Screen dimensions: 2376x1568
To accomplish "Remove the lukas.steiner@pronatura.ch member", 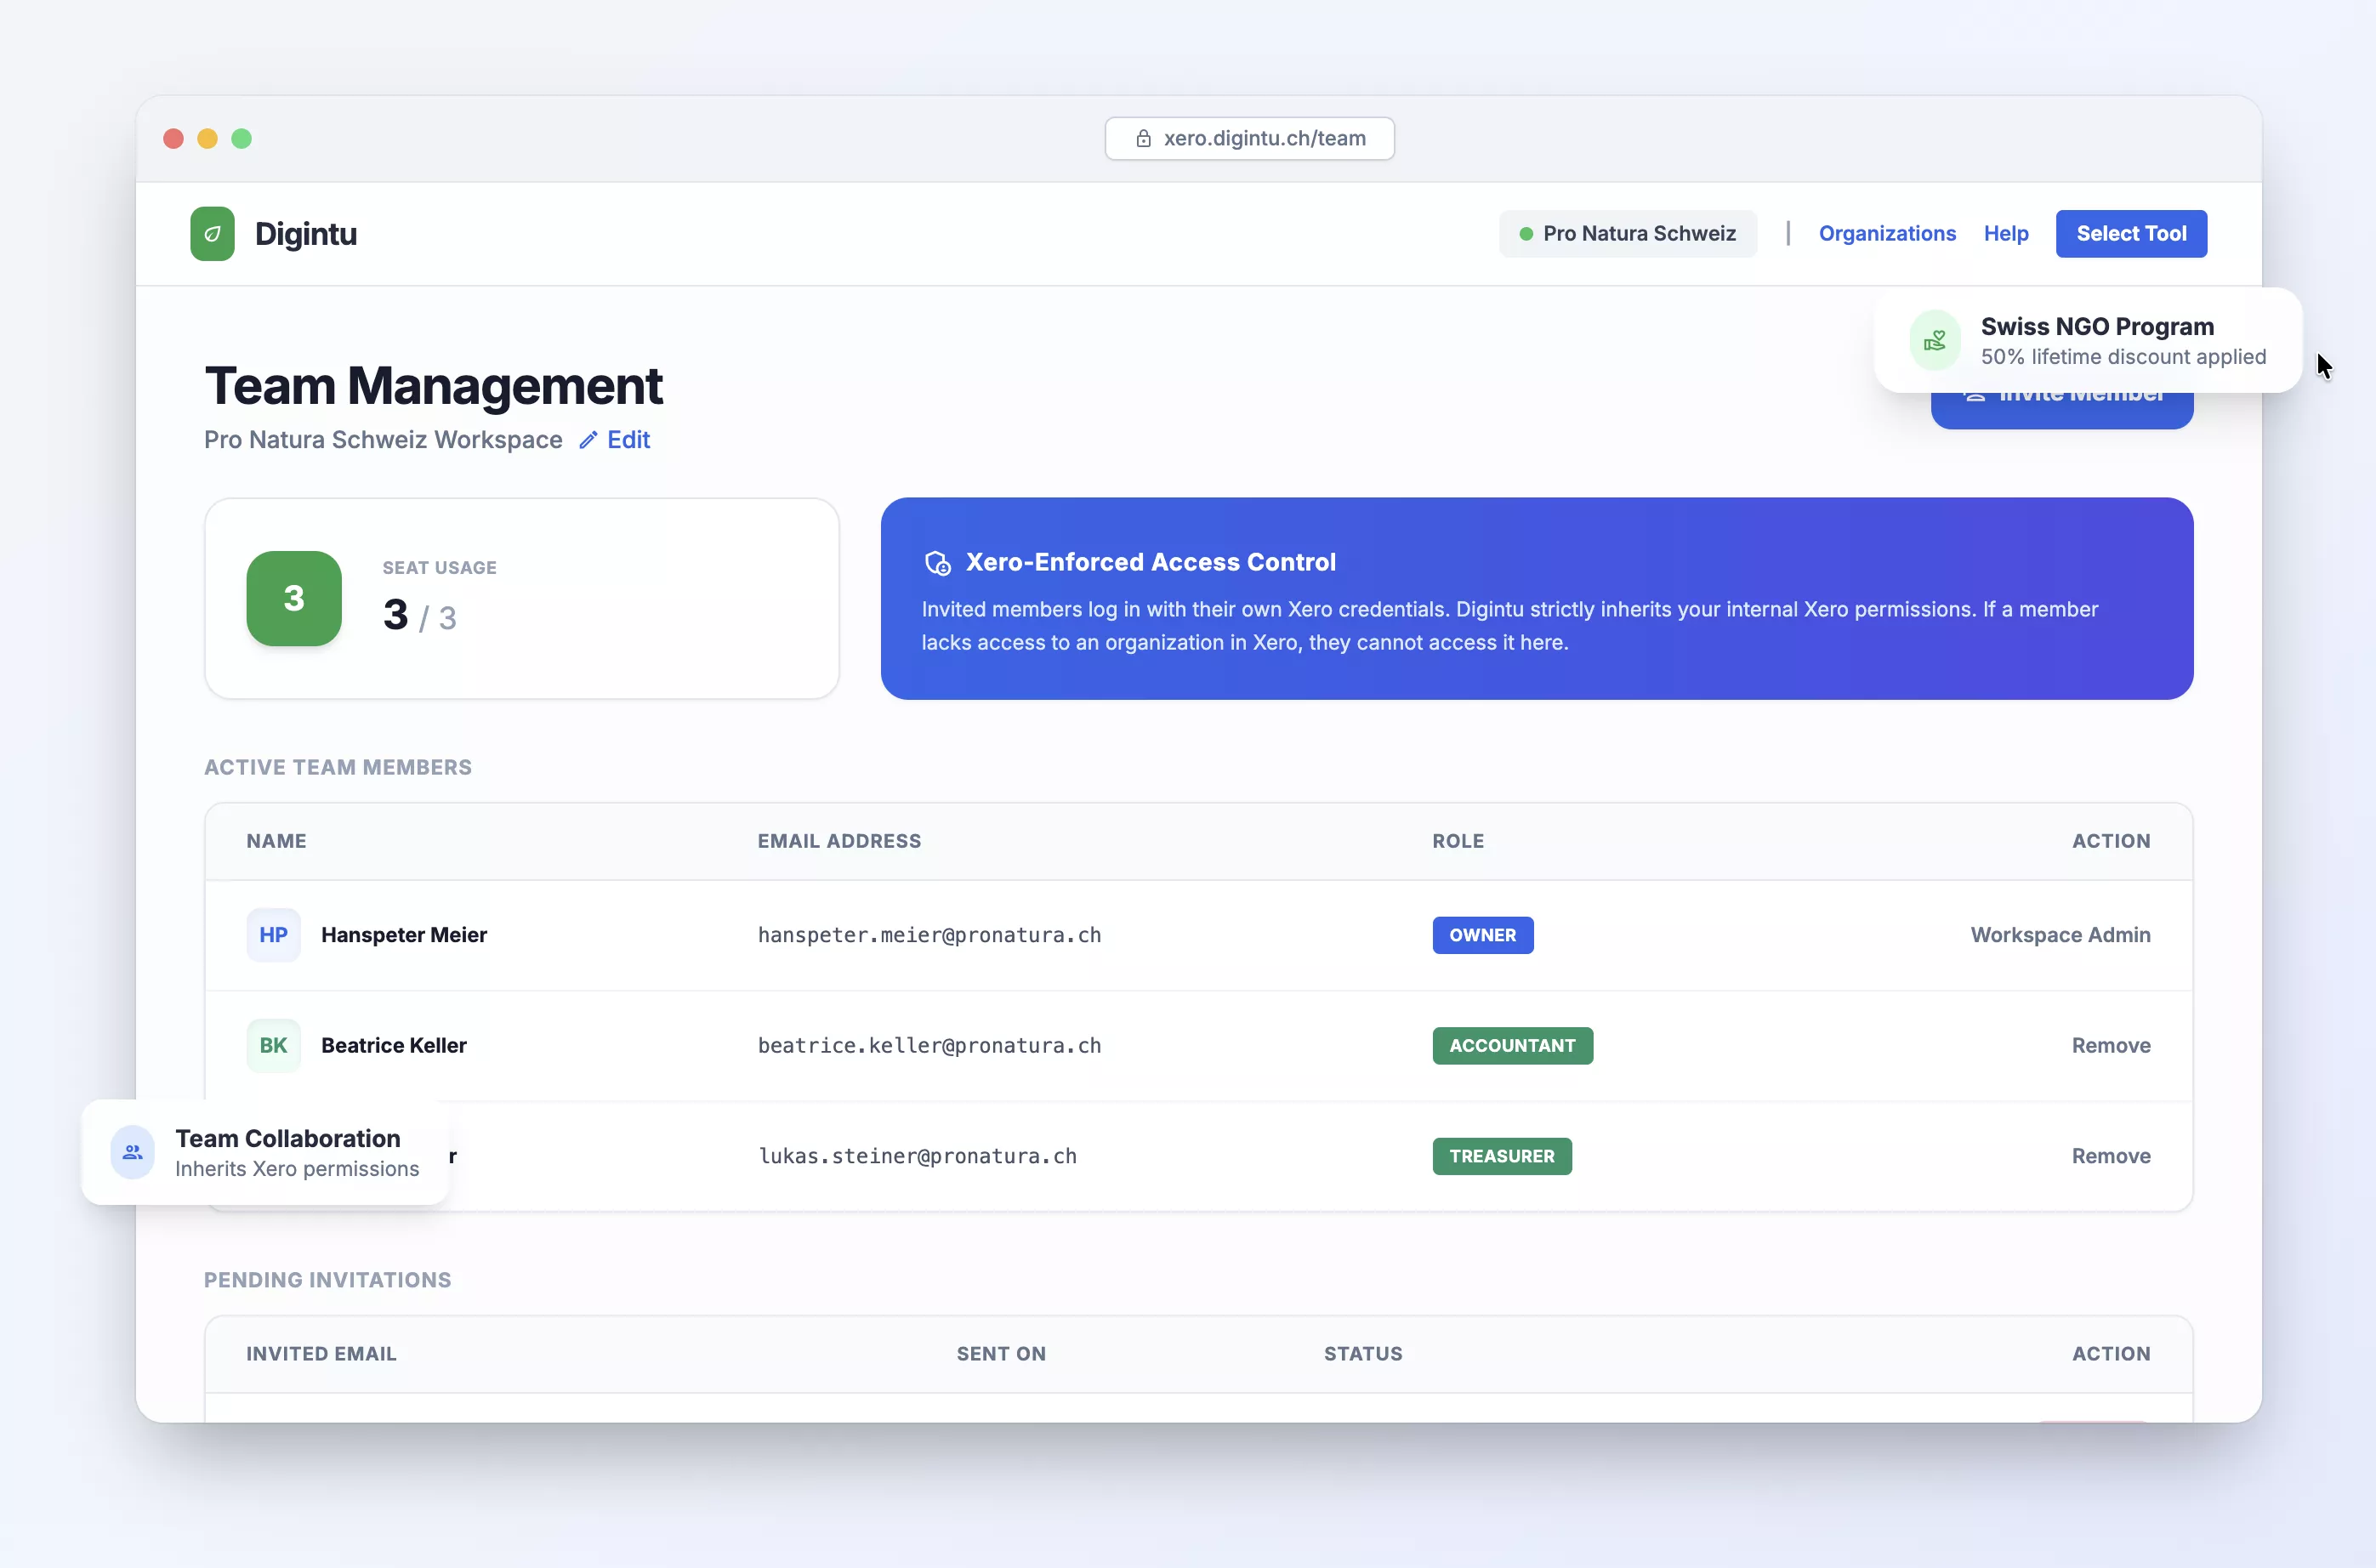I will click(2110, 1156).
